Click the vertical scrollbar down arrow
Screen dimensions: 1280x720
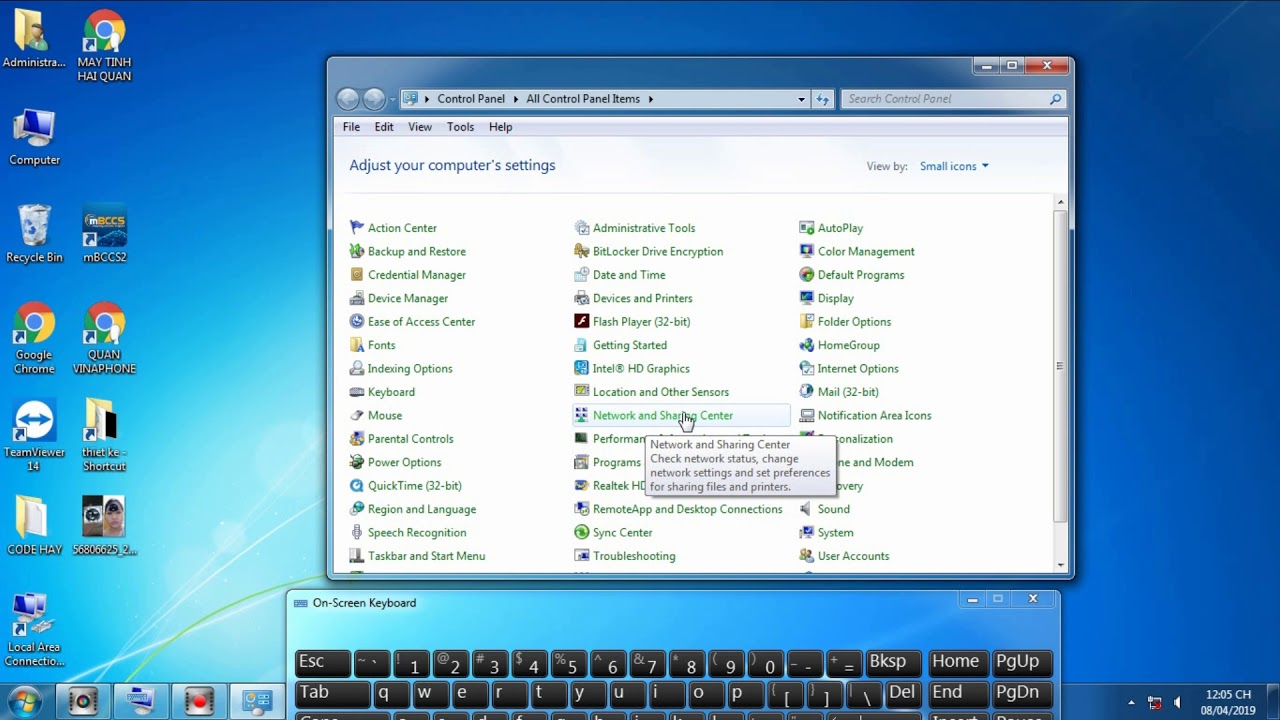point(1061,565)
